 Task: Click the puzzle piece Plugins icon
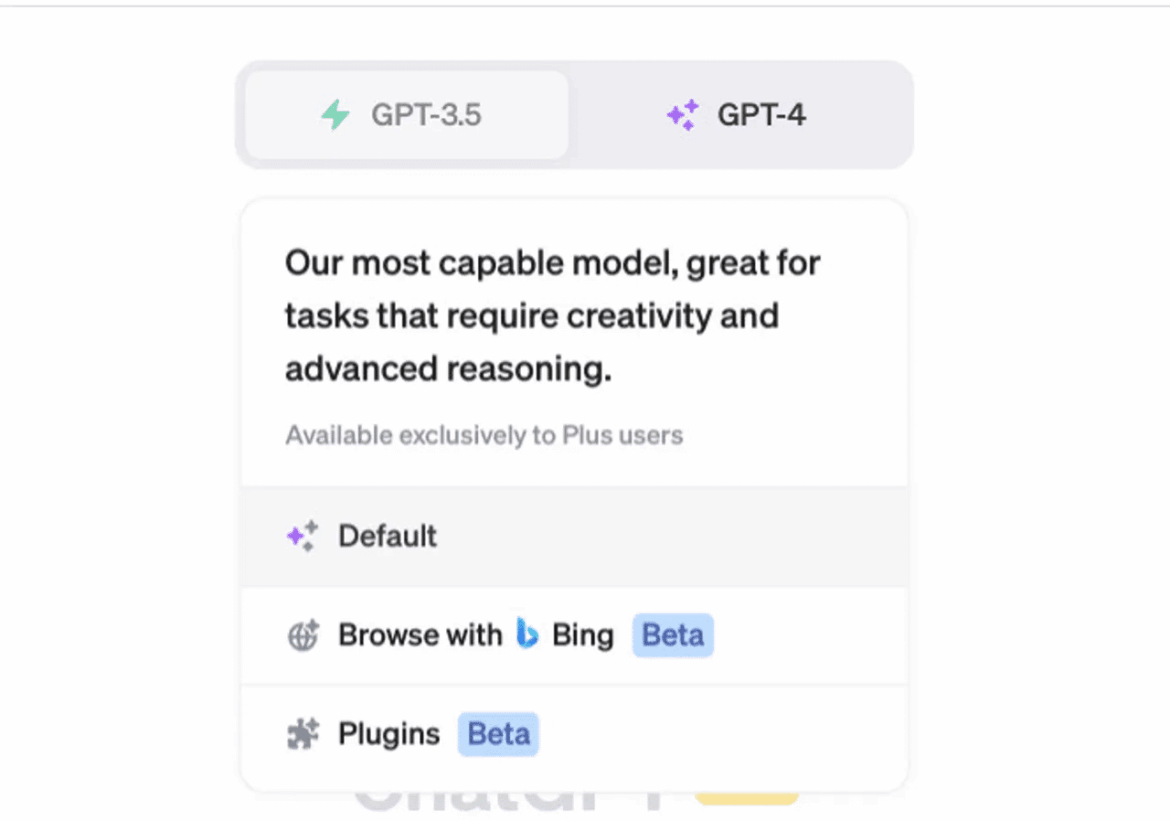tap(301, 733)
